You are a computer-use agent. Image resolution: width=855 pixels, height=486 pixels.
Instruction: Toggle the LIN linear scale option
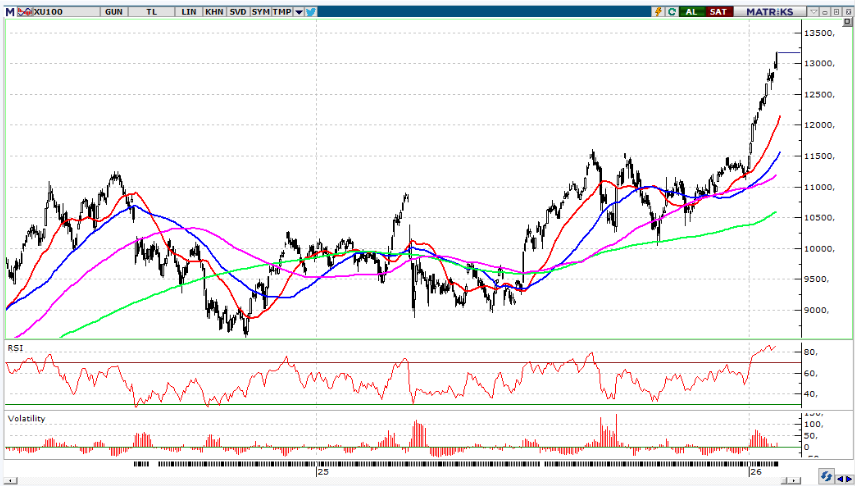(x=190, y=11)
